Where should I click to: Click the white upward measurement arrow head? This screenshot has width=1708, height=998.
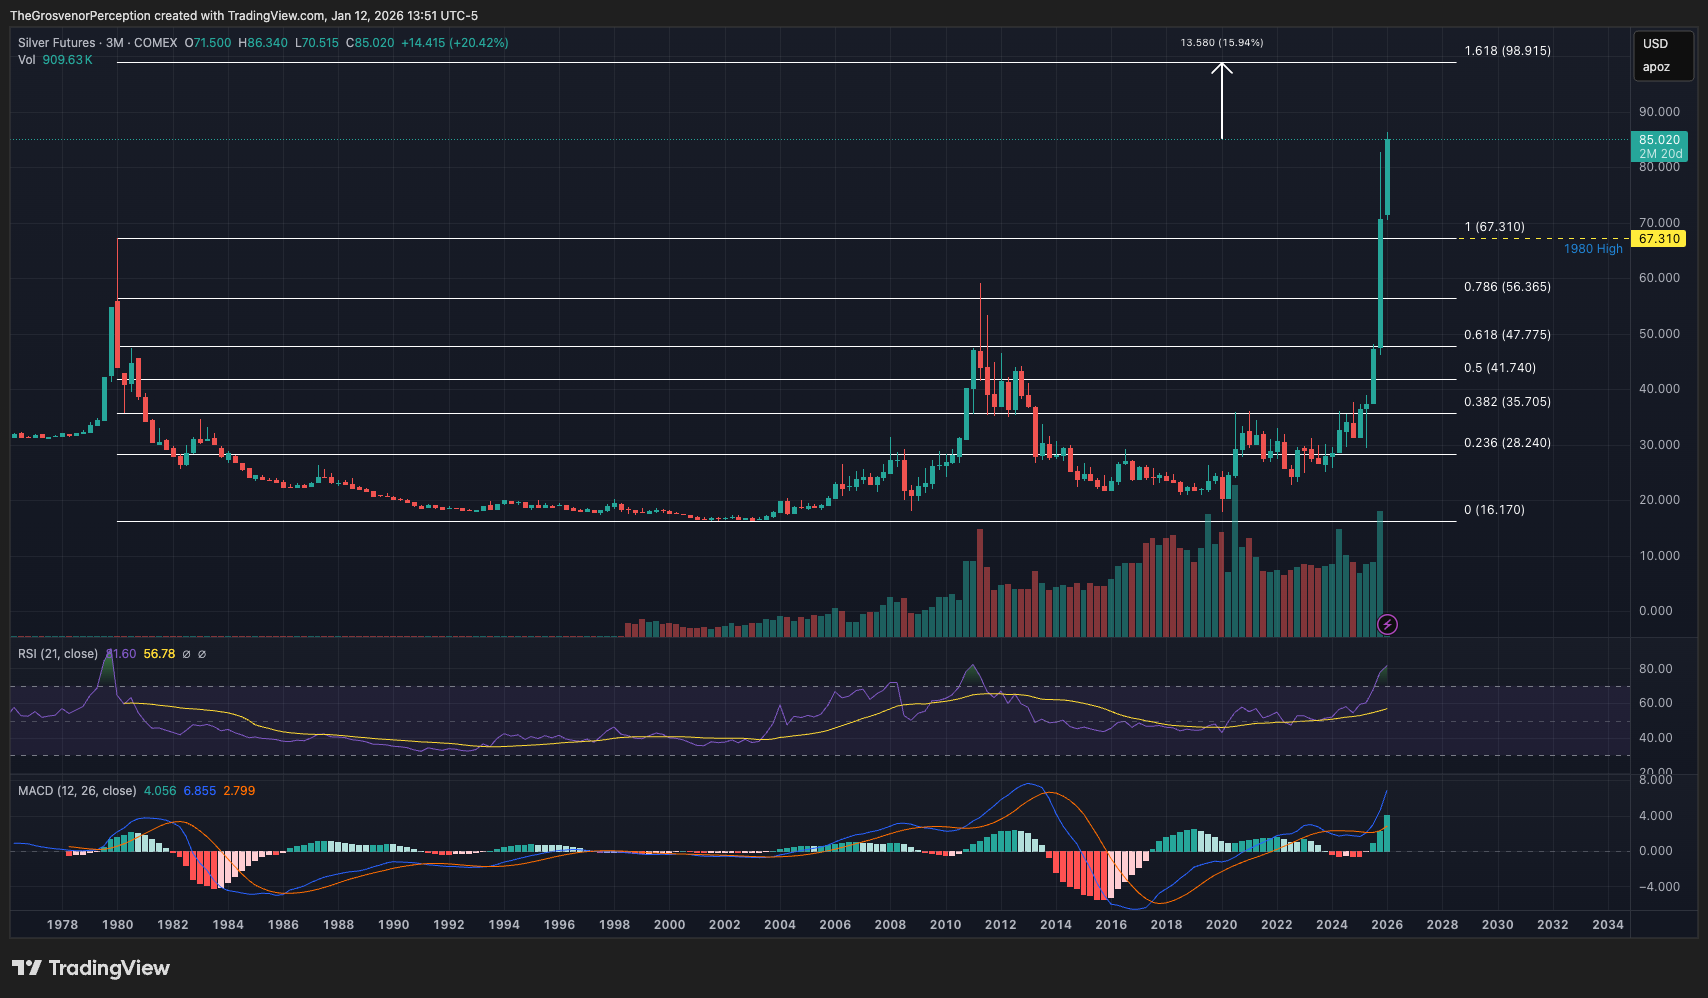pos(1221,69)
